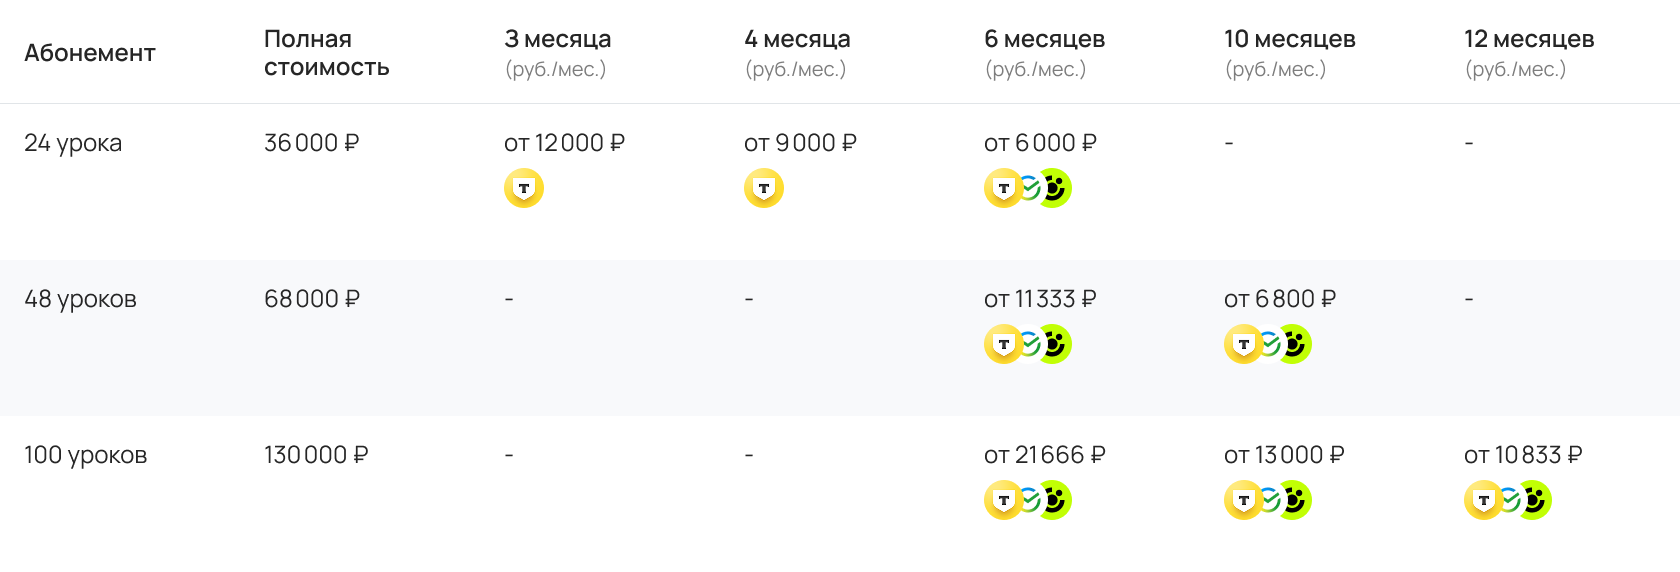
Task: Select the 24 урока subscription row label
Action: point(73,143)
